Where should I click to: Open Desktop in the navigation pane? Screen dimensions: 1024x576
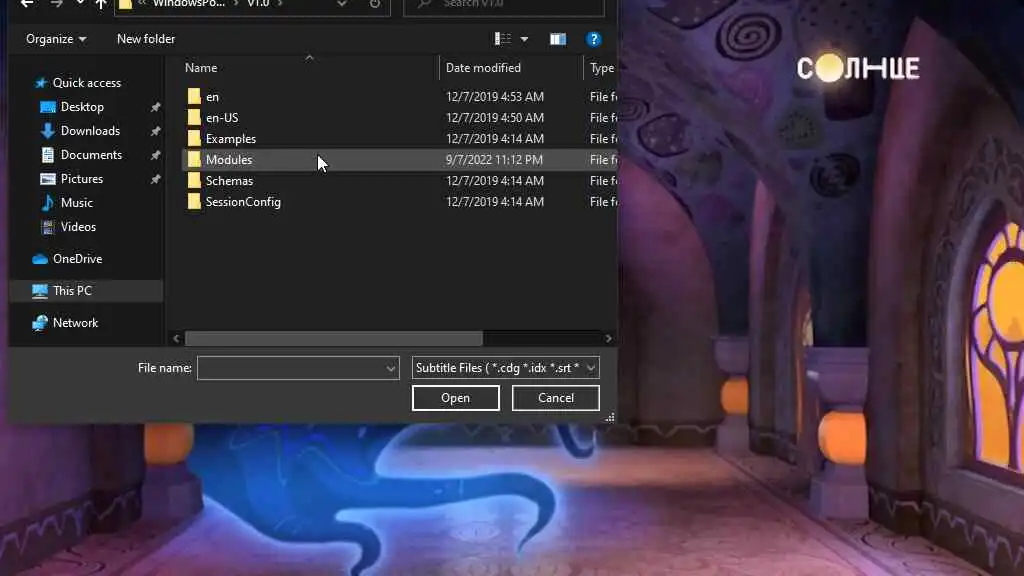click(x=82, y=107)
